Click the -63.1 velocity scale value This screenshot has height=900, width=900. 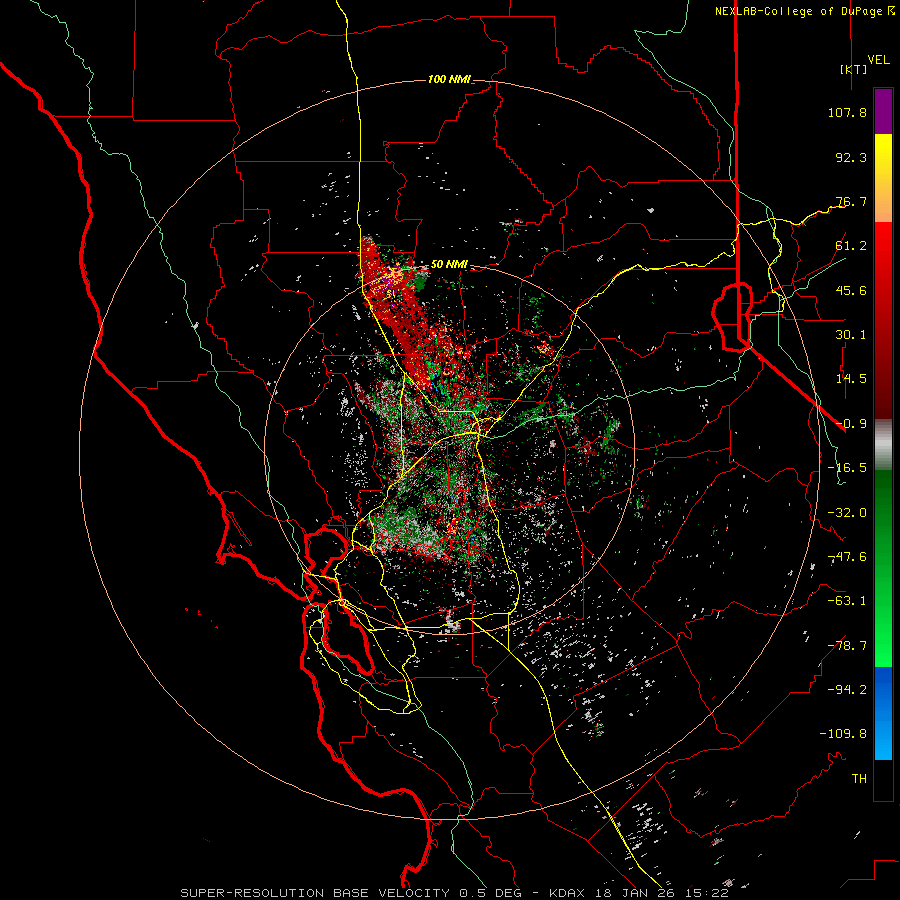(847, 601)
